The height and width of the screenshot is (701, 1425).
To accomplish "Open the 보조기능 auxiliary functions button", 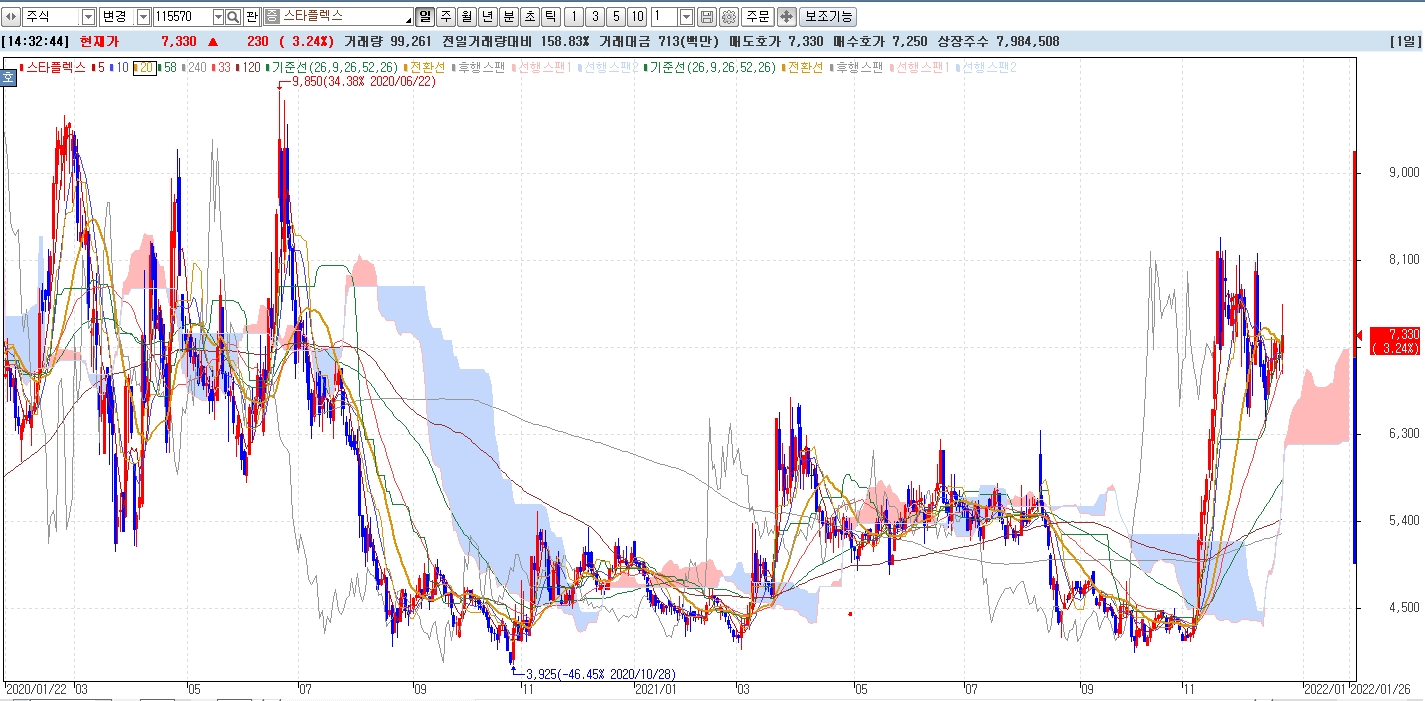I will click(x=828, y=17).
